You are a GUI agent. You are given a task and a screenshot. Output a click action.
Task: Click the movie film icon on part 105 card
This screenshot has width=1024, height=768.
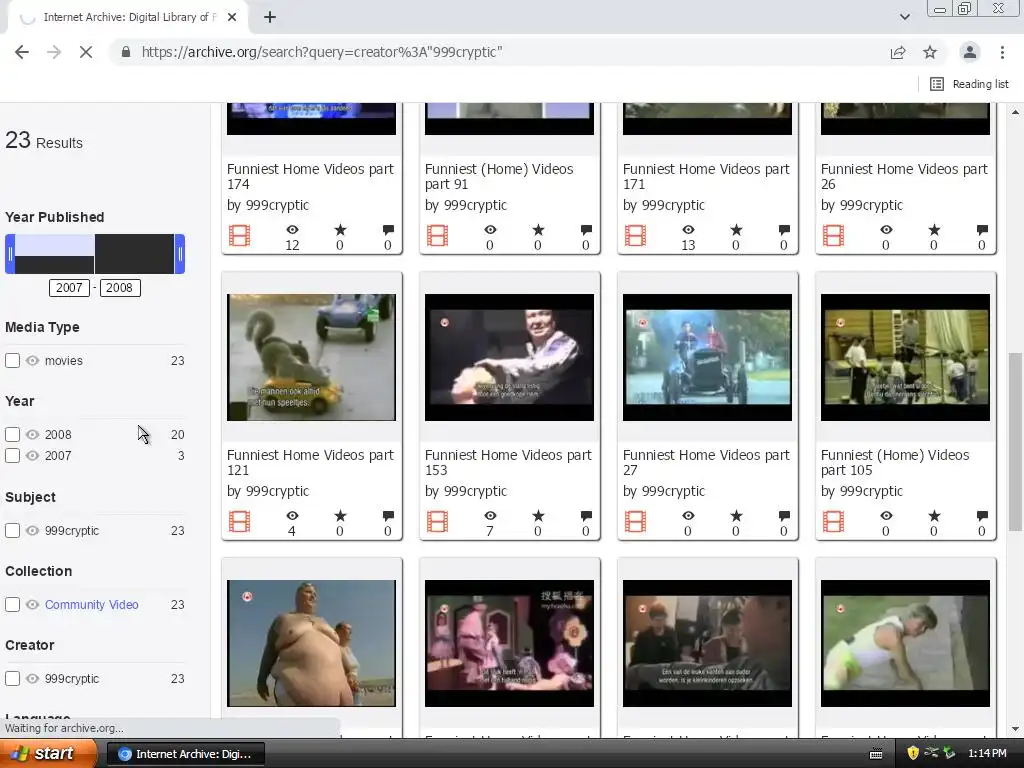[x=833, y=521]
